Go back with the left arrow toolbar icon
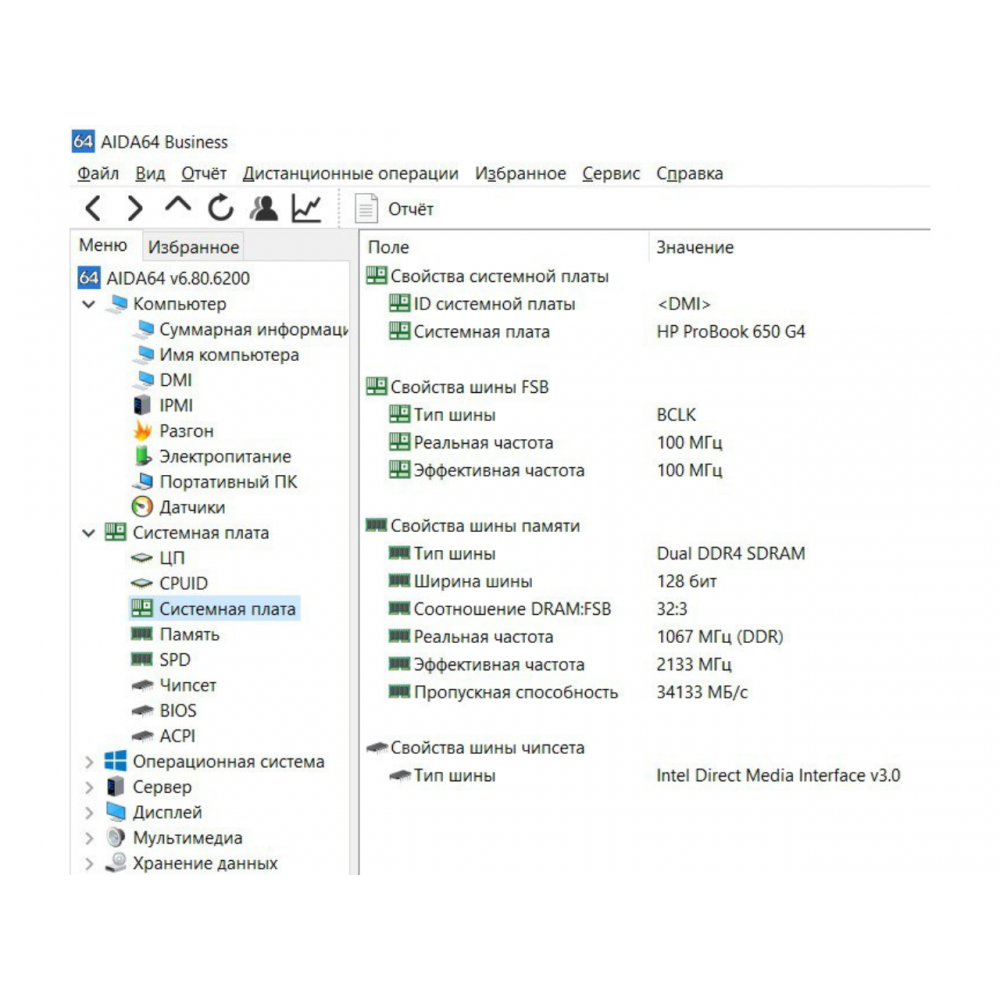Image resolution: width=1000 pixels, height=1000 pixels. [x=93, y=209]
